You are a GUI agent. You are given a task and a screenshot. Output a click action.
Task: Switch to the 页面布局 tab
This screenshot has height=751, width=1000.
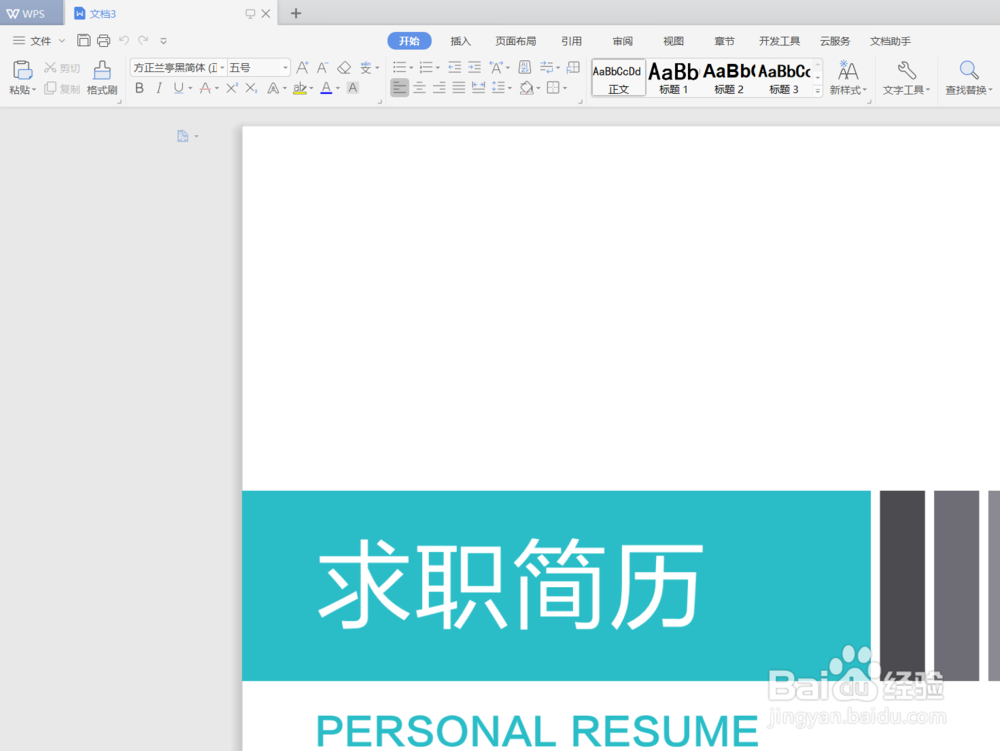pos(515,41)
